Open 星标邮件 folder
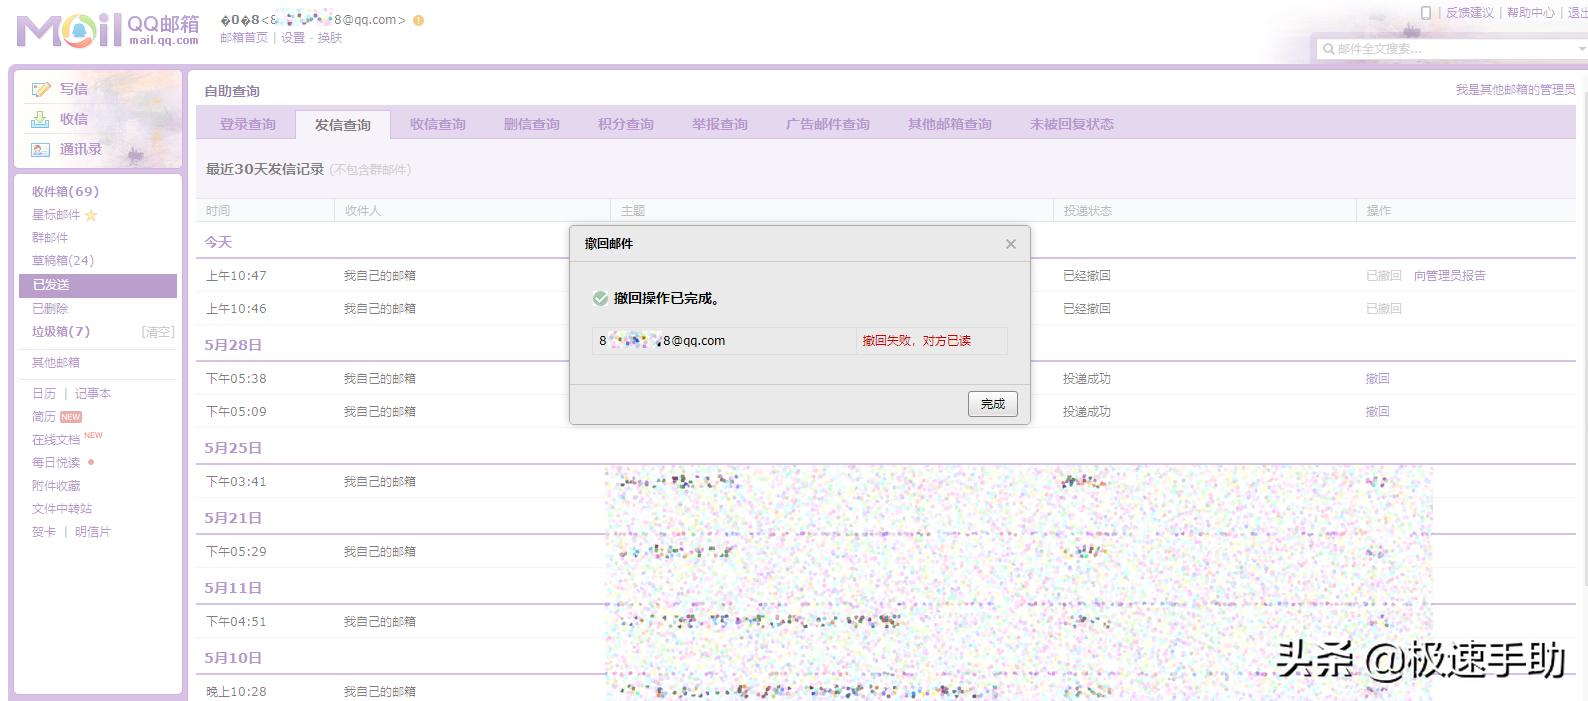Viewport: 1588px width, 701px height. pos(56,215)
